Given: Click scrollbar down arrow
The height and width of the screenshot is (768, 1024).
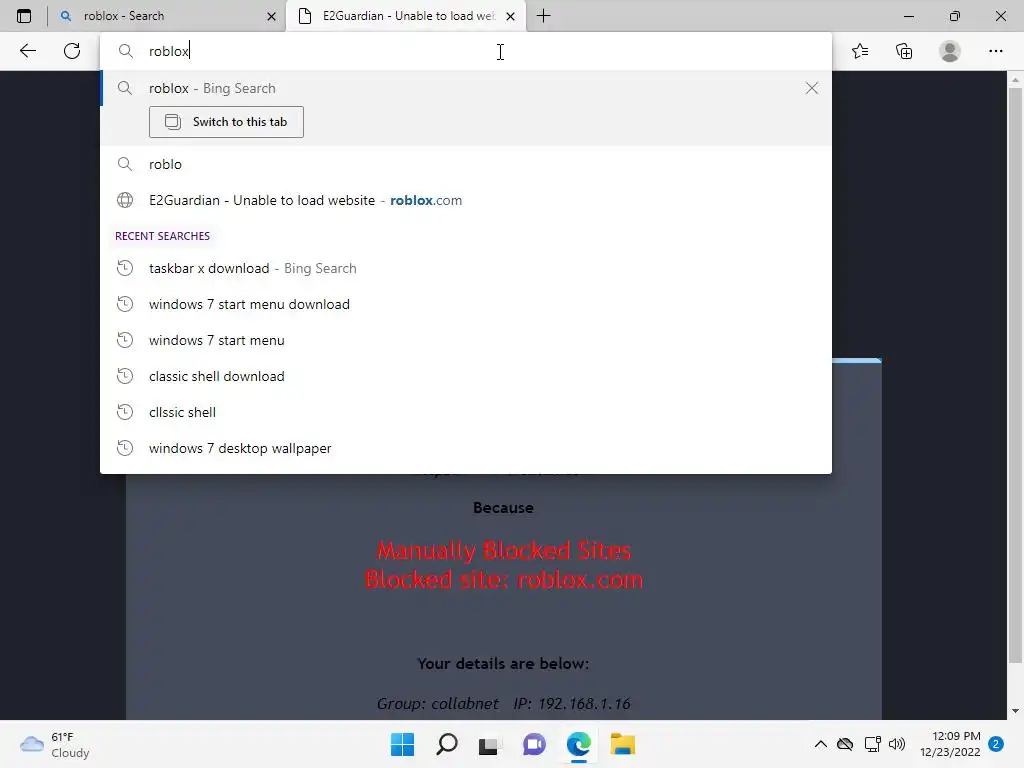Looking at the screenshot, I should point(1015,711).
